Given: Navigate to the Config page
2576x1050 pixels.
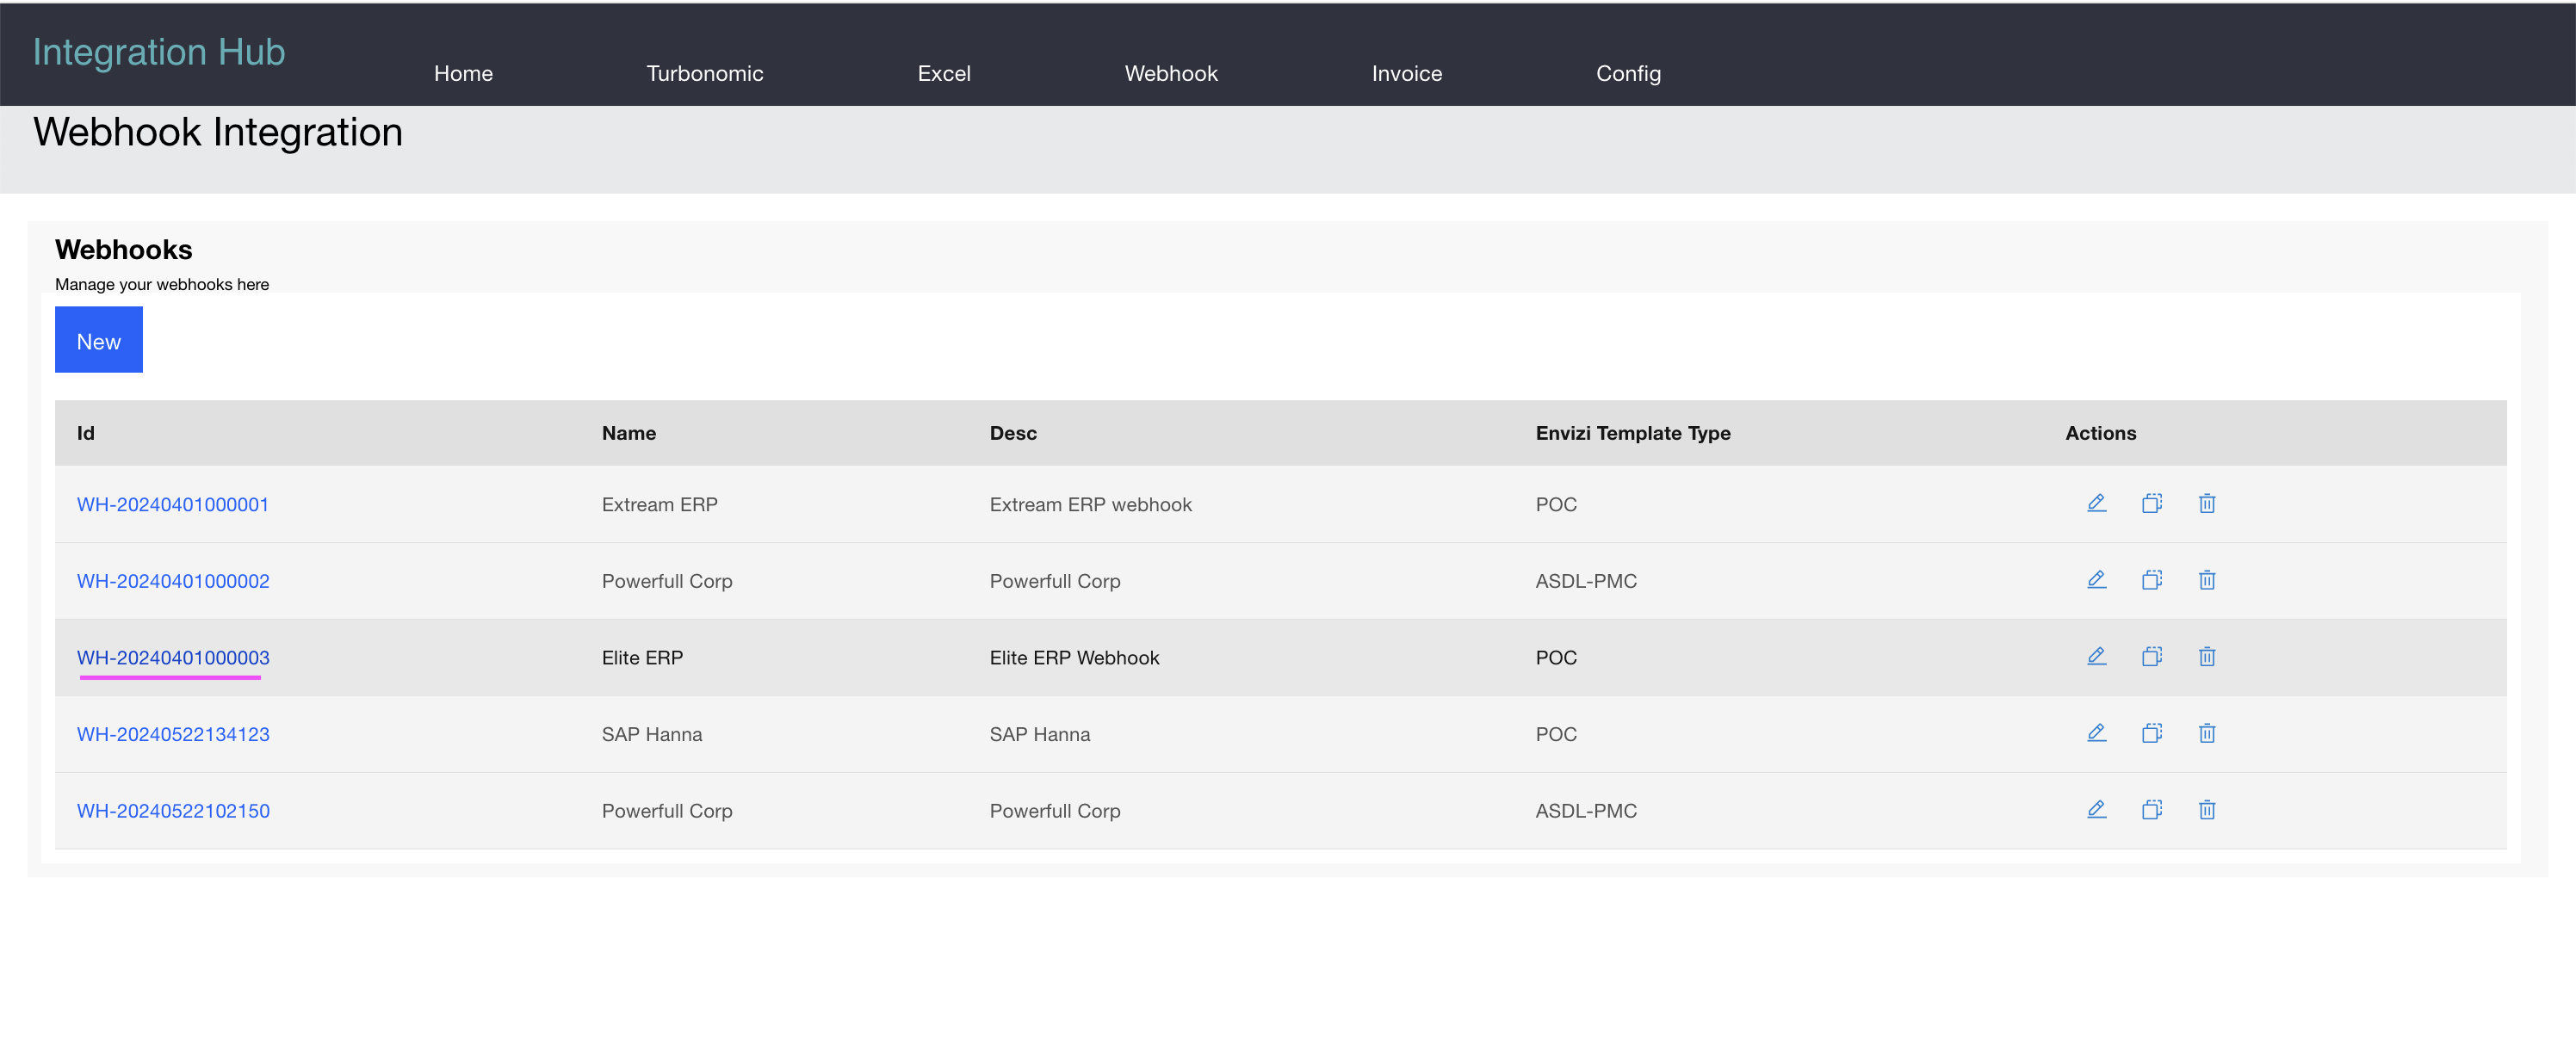Looking at the screenshot, I should 1628,73.
